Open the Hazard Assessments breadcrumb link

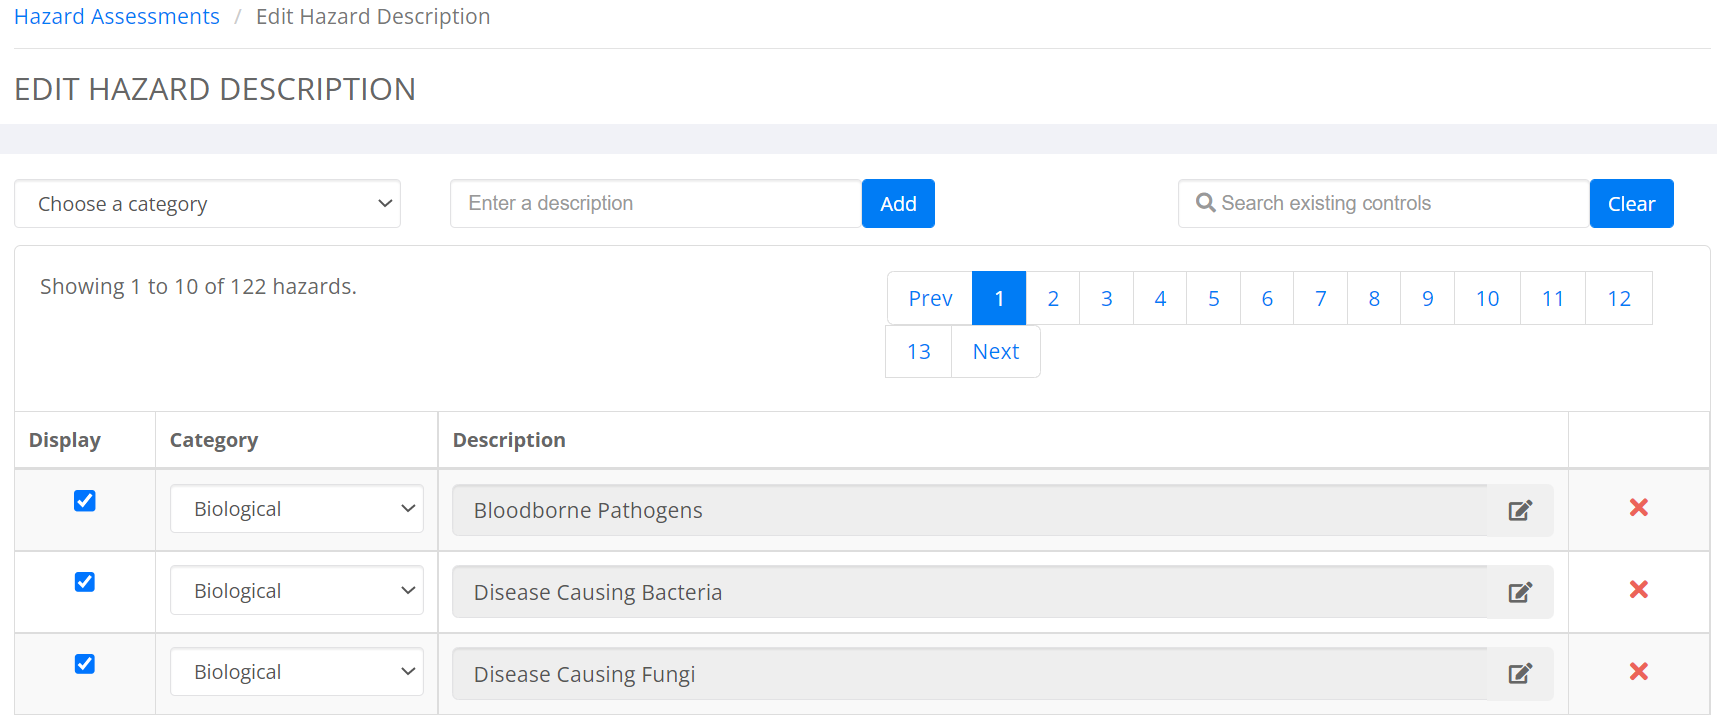[117, 17]
